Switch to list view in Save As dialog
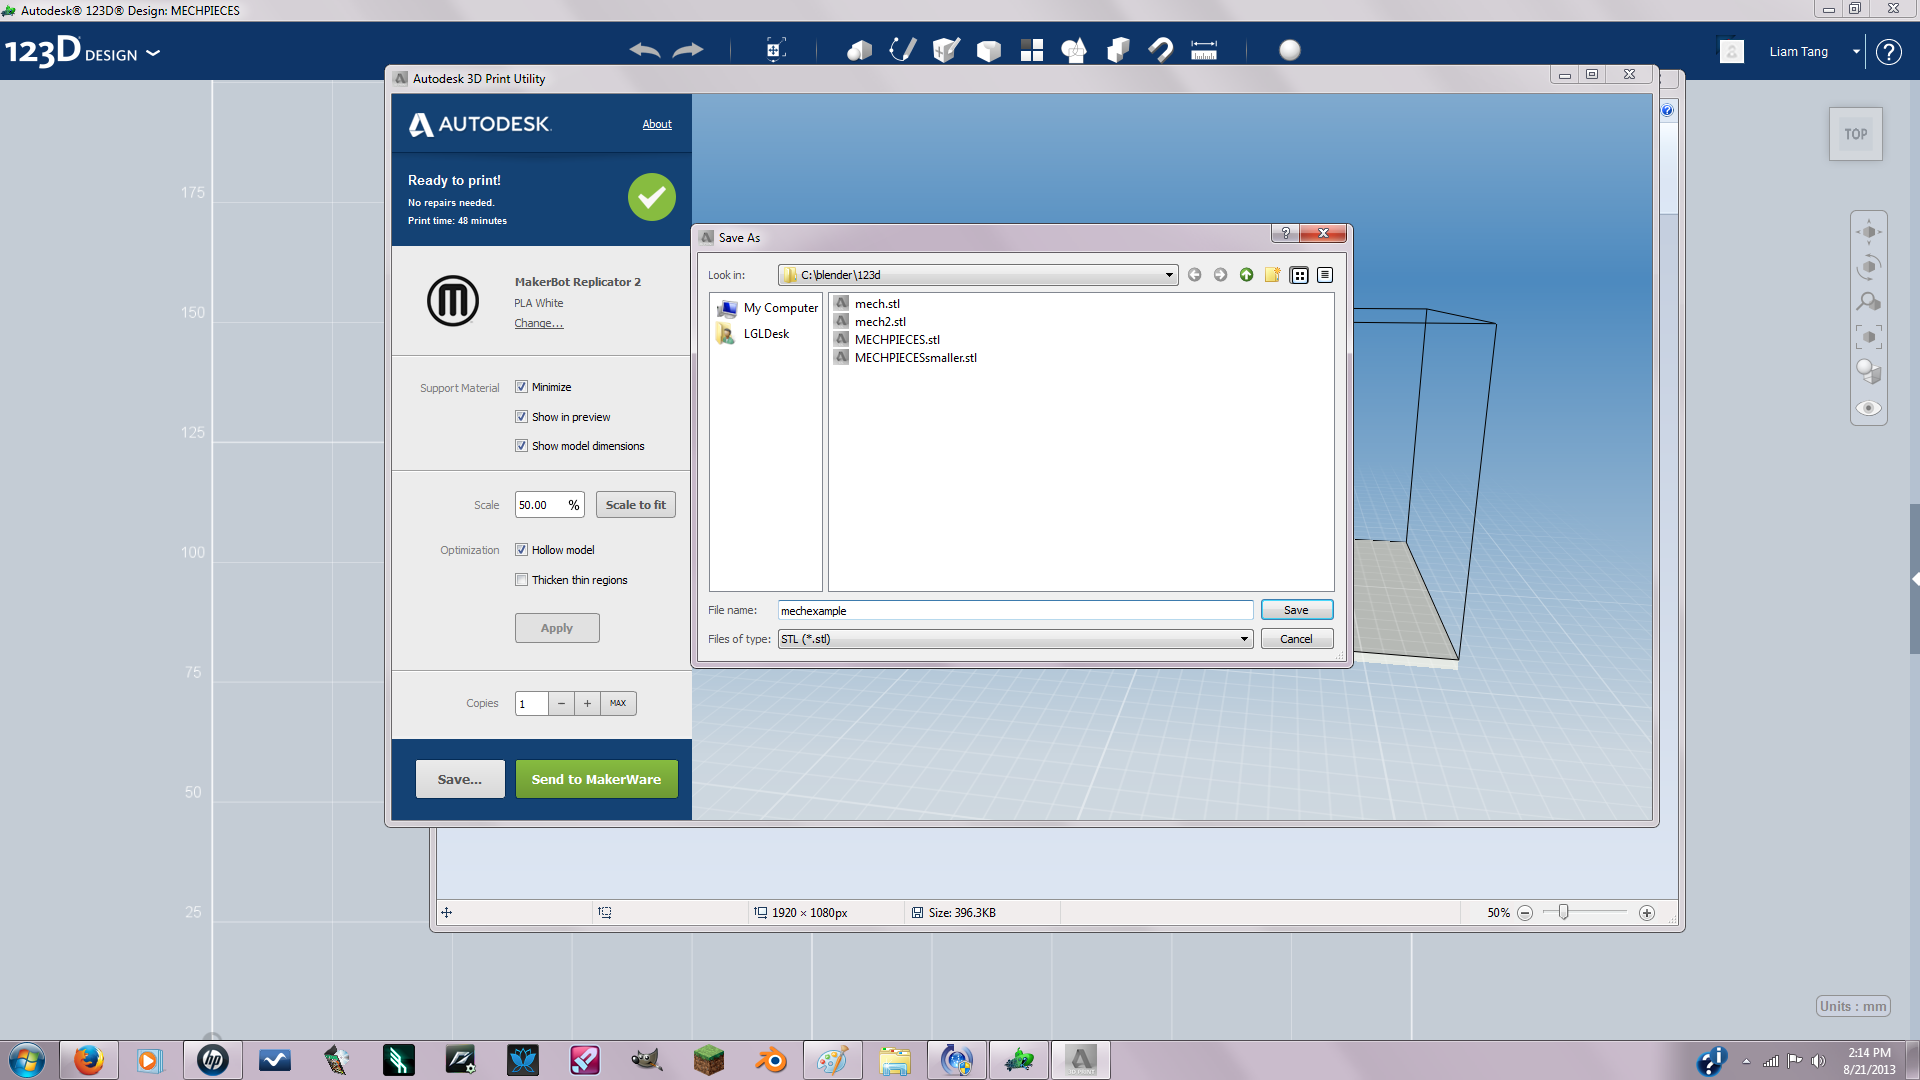Viewport: 1920px width, 1080px height. tap(1299, 275)
